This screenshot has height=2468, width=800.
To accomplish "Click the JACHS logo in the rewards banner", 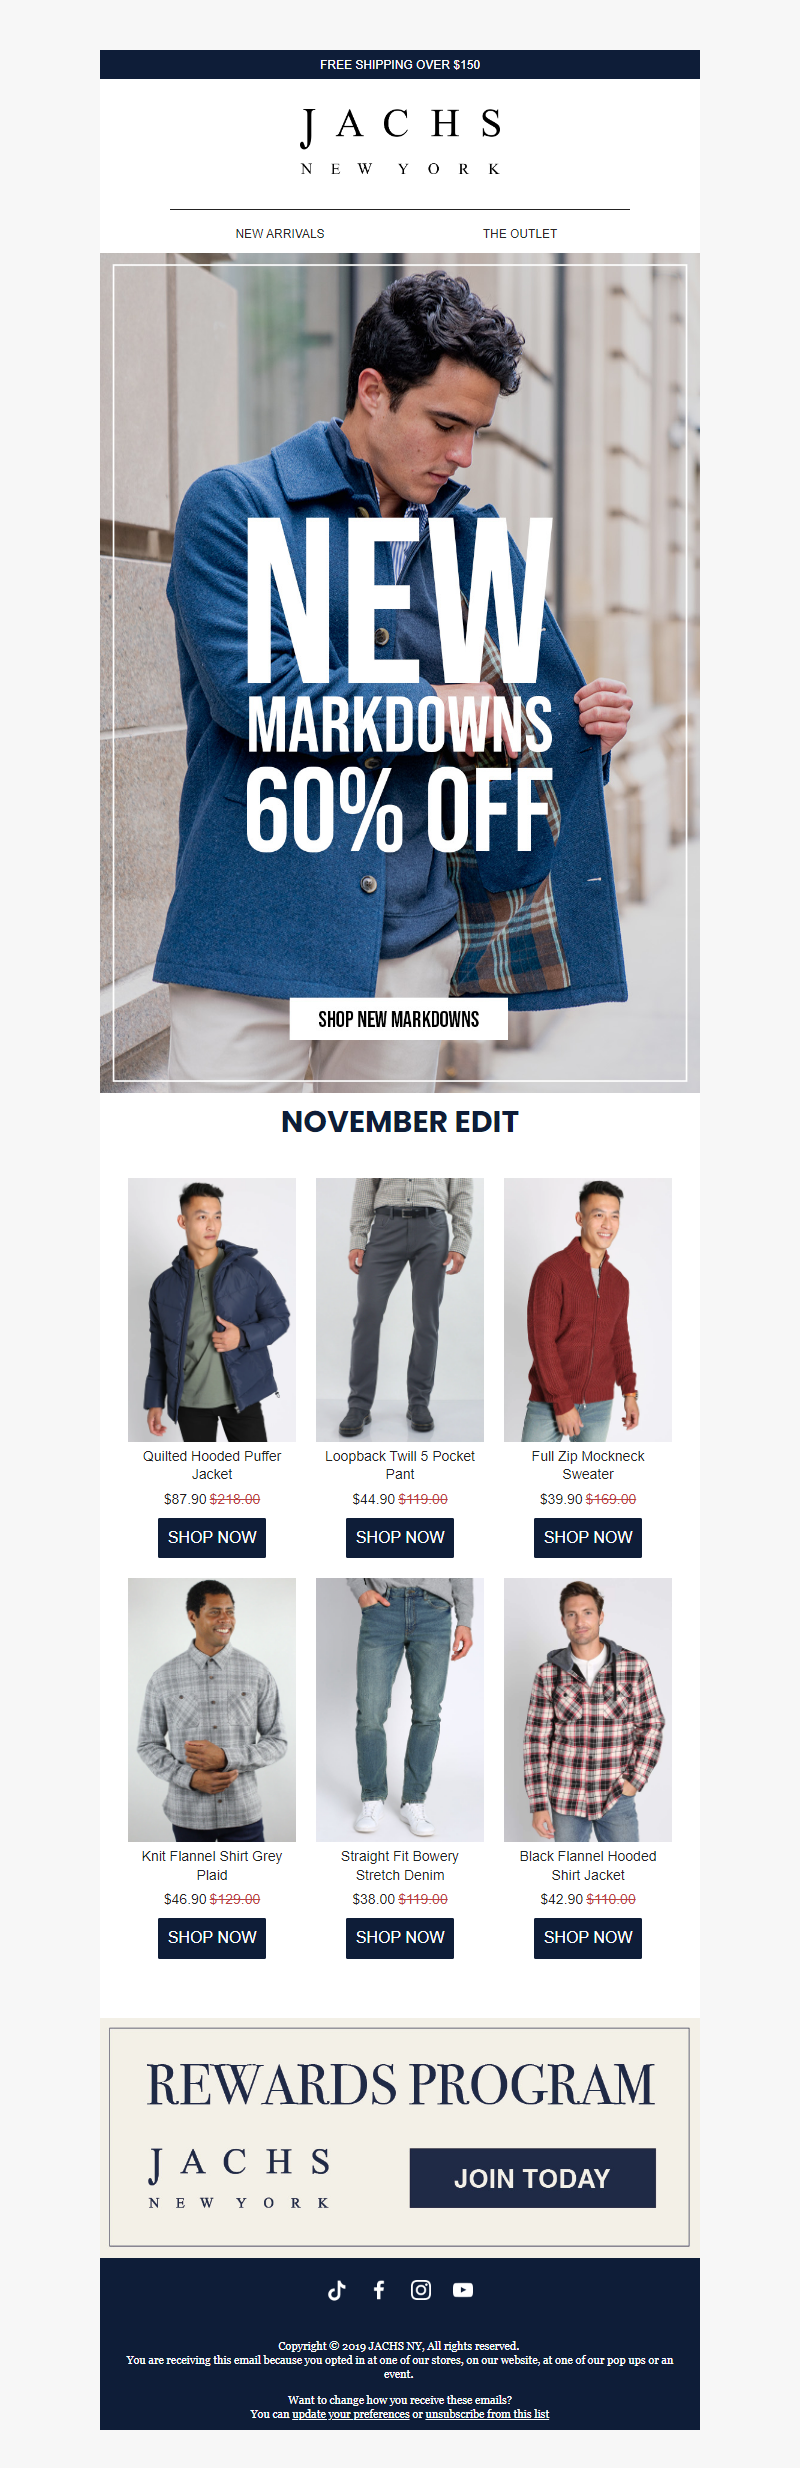I will click(x=240, y=2176).
